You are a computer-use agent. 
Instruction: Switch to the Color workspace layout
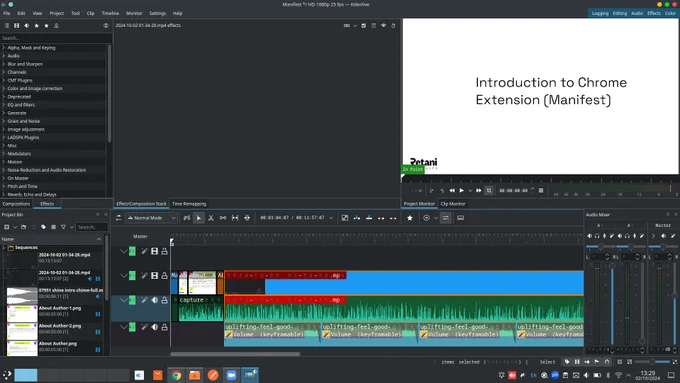670,13
